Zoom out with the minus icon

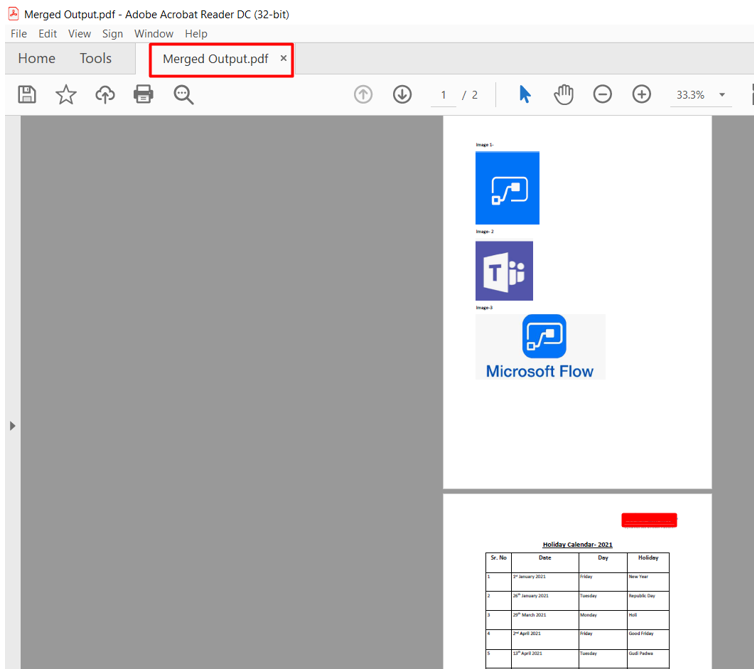[x=602, y=94]
